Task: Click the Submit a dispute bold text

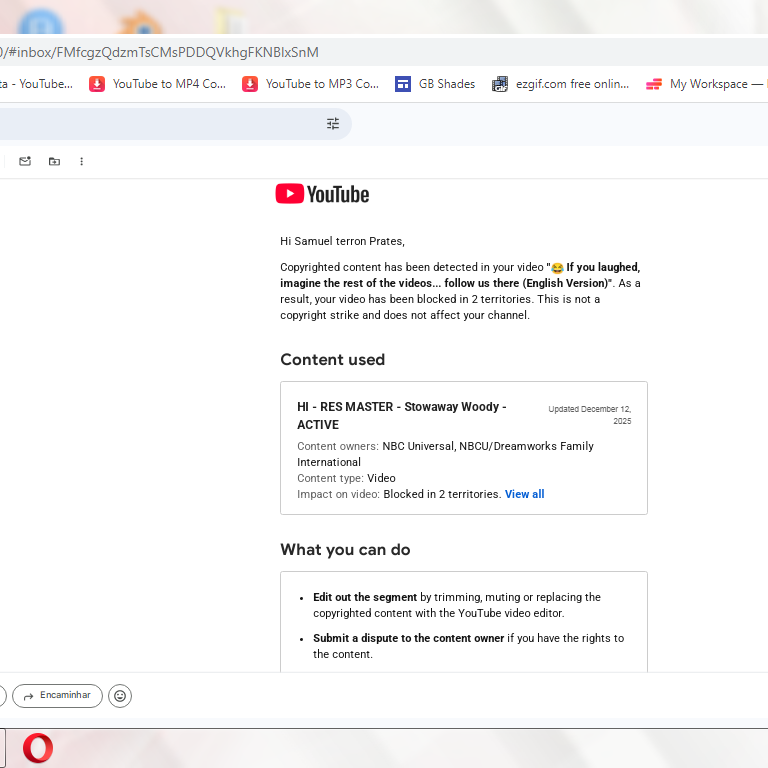Action: [x=408, y=638]
